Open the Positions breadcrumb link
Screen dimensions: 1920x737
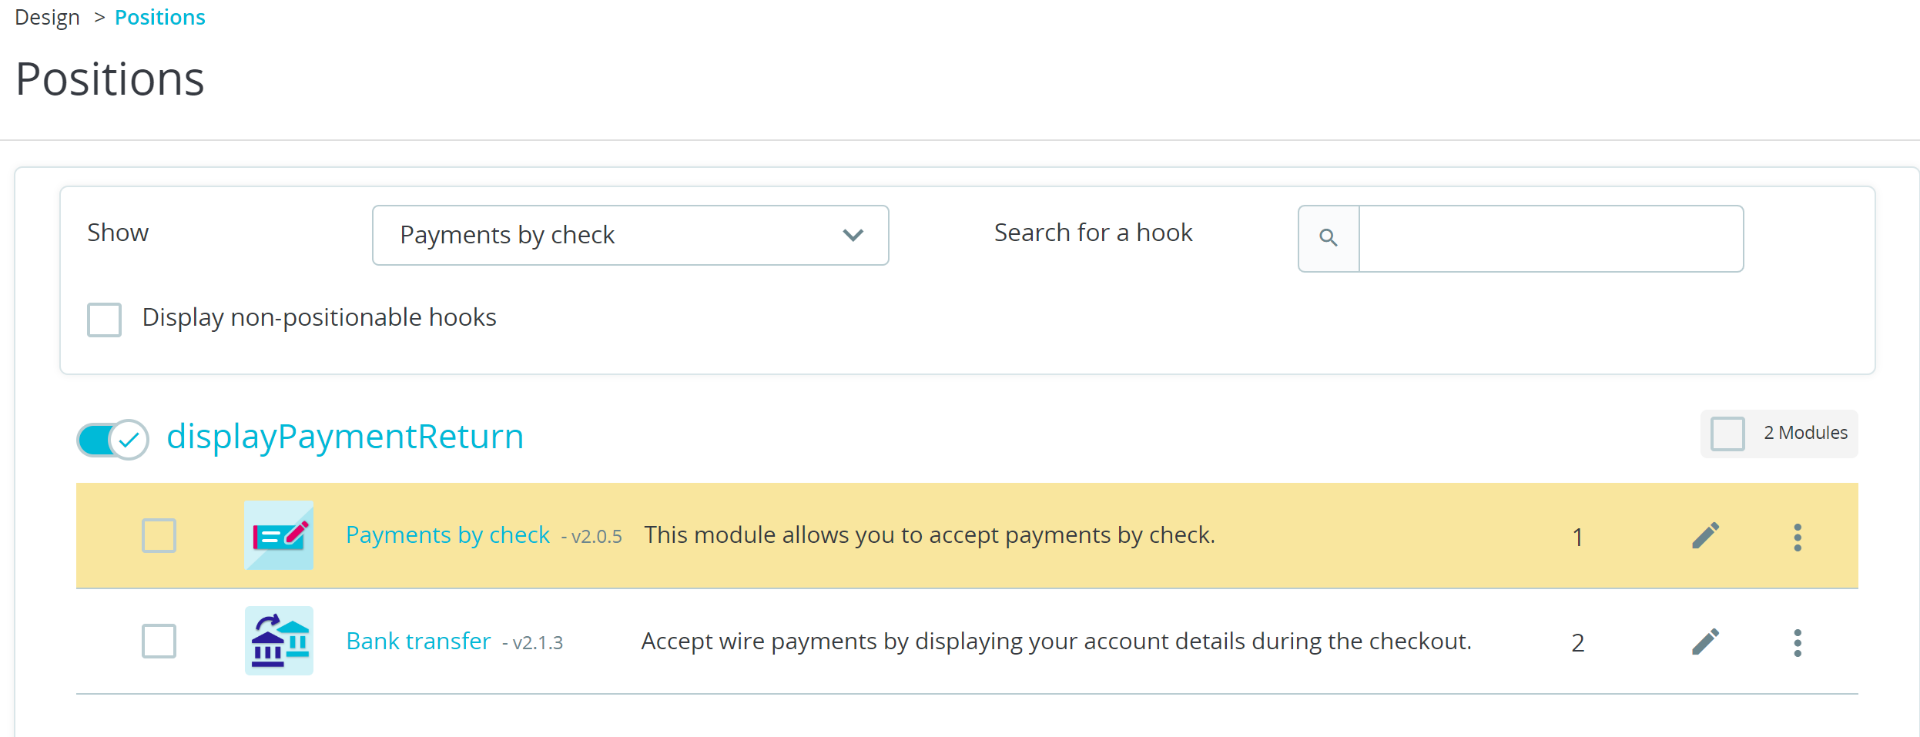click(160, 18)
